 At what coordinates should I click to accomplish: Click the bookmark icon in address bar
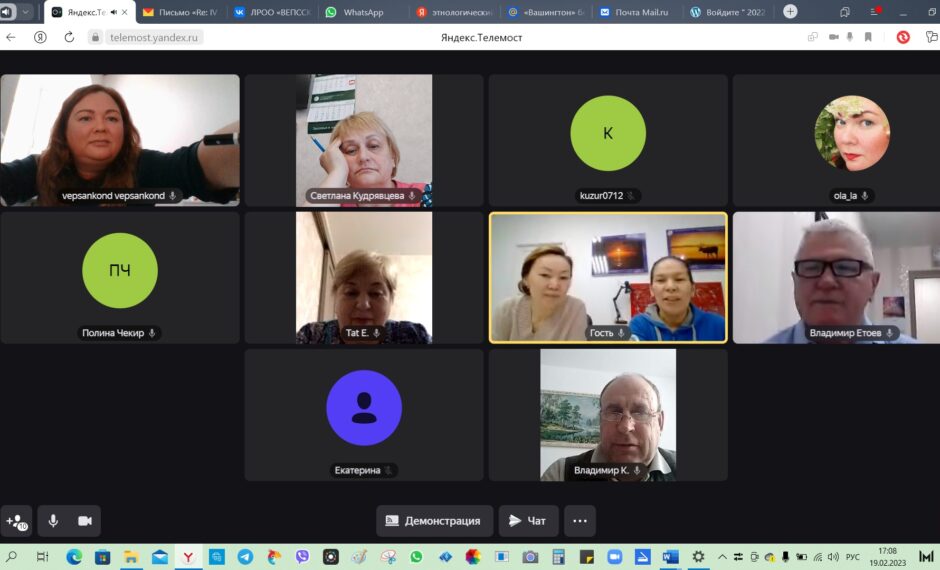click(x=868, y=37)
